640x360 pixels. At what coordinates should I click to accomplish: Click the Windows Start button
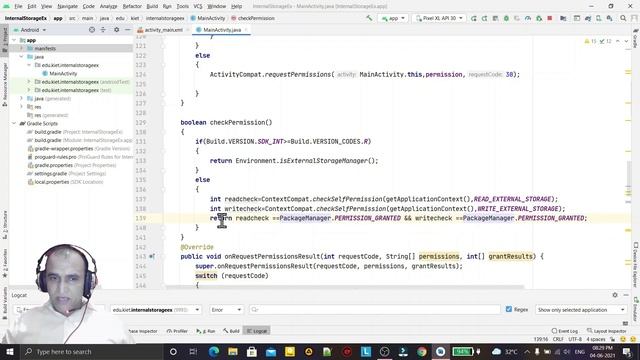coord(9,351)
